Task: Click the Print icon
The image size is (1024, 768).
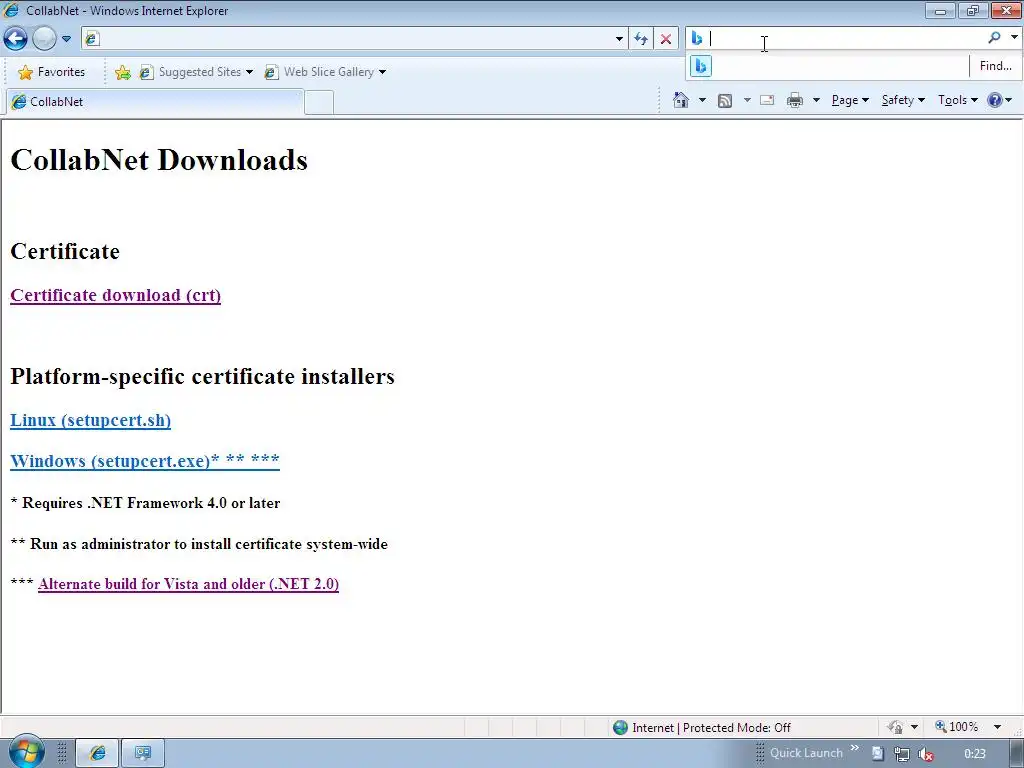Action: (795, 100)
